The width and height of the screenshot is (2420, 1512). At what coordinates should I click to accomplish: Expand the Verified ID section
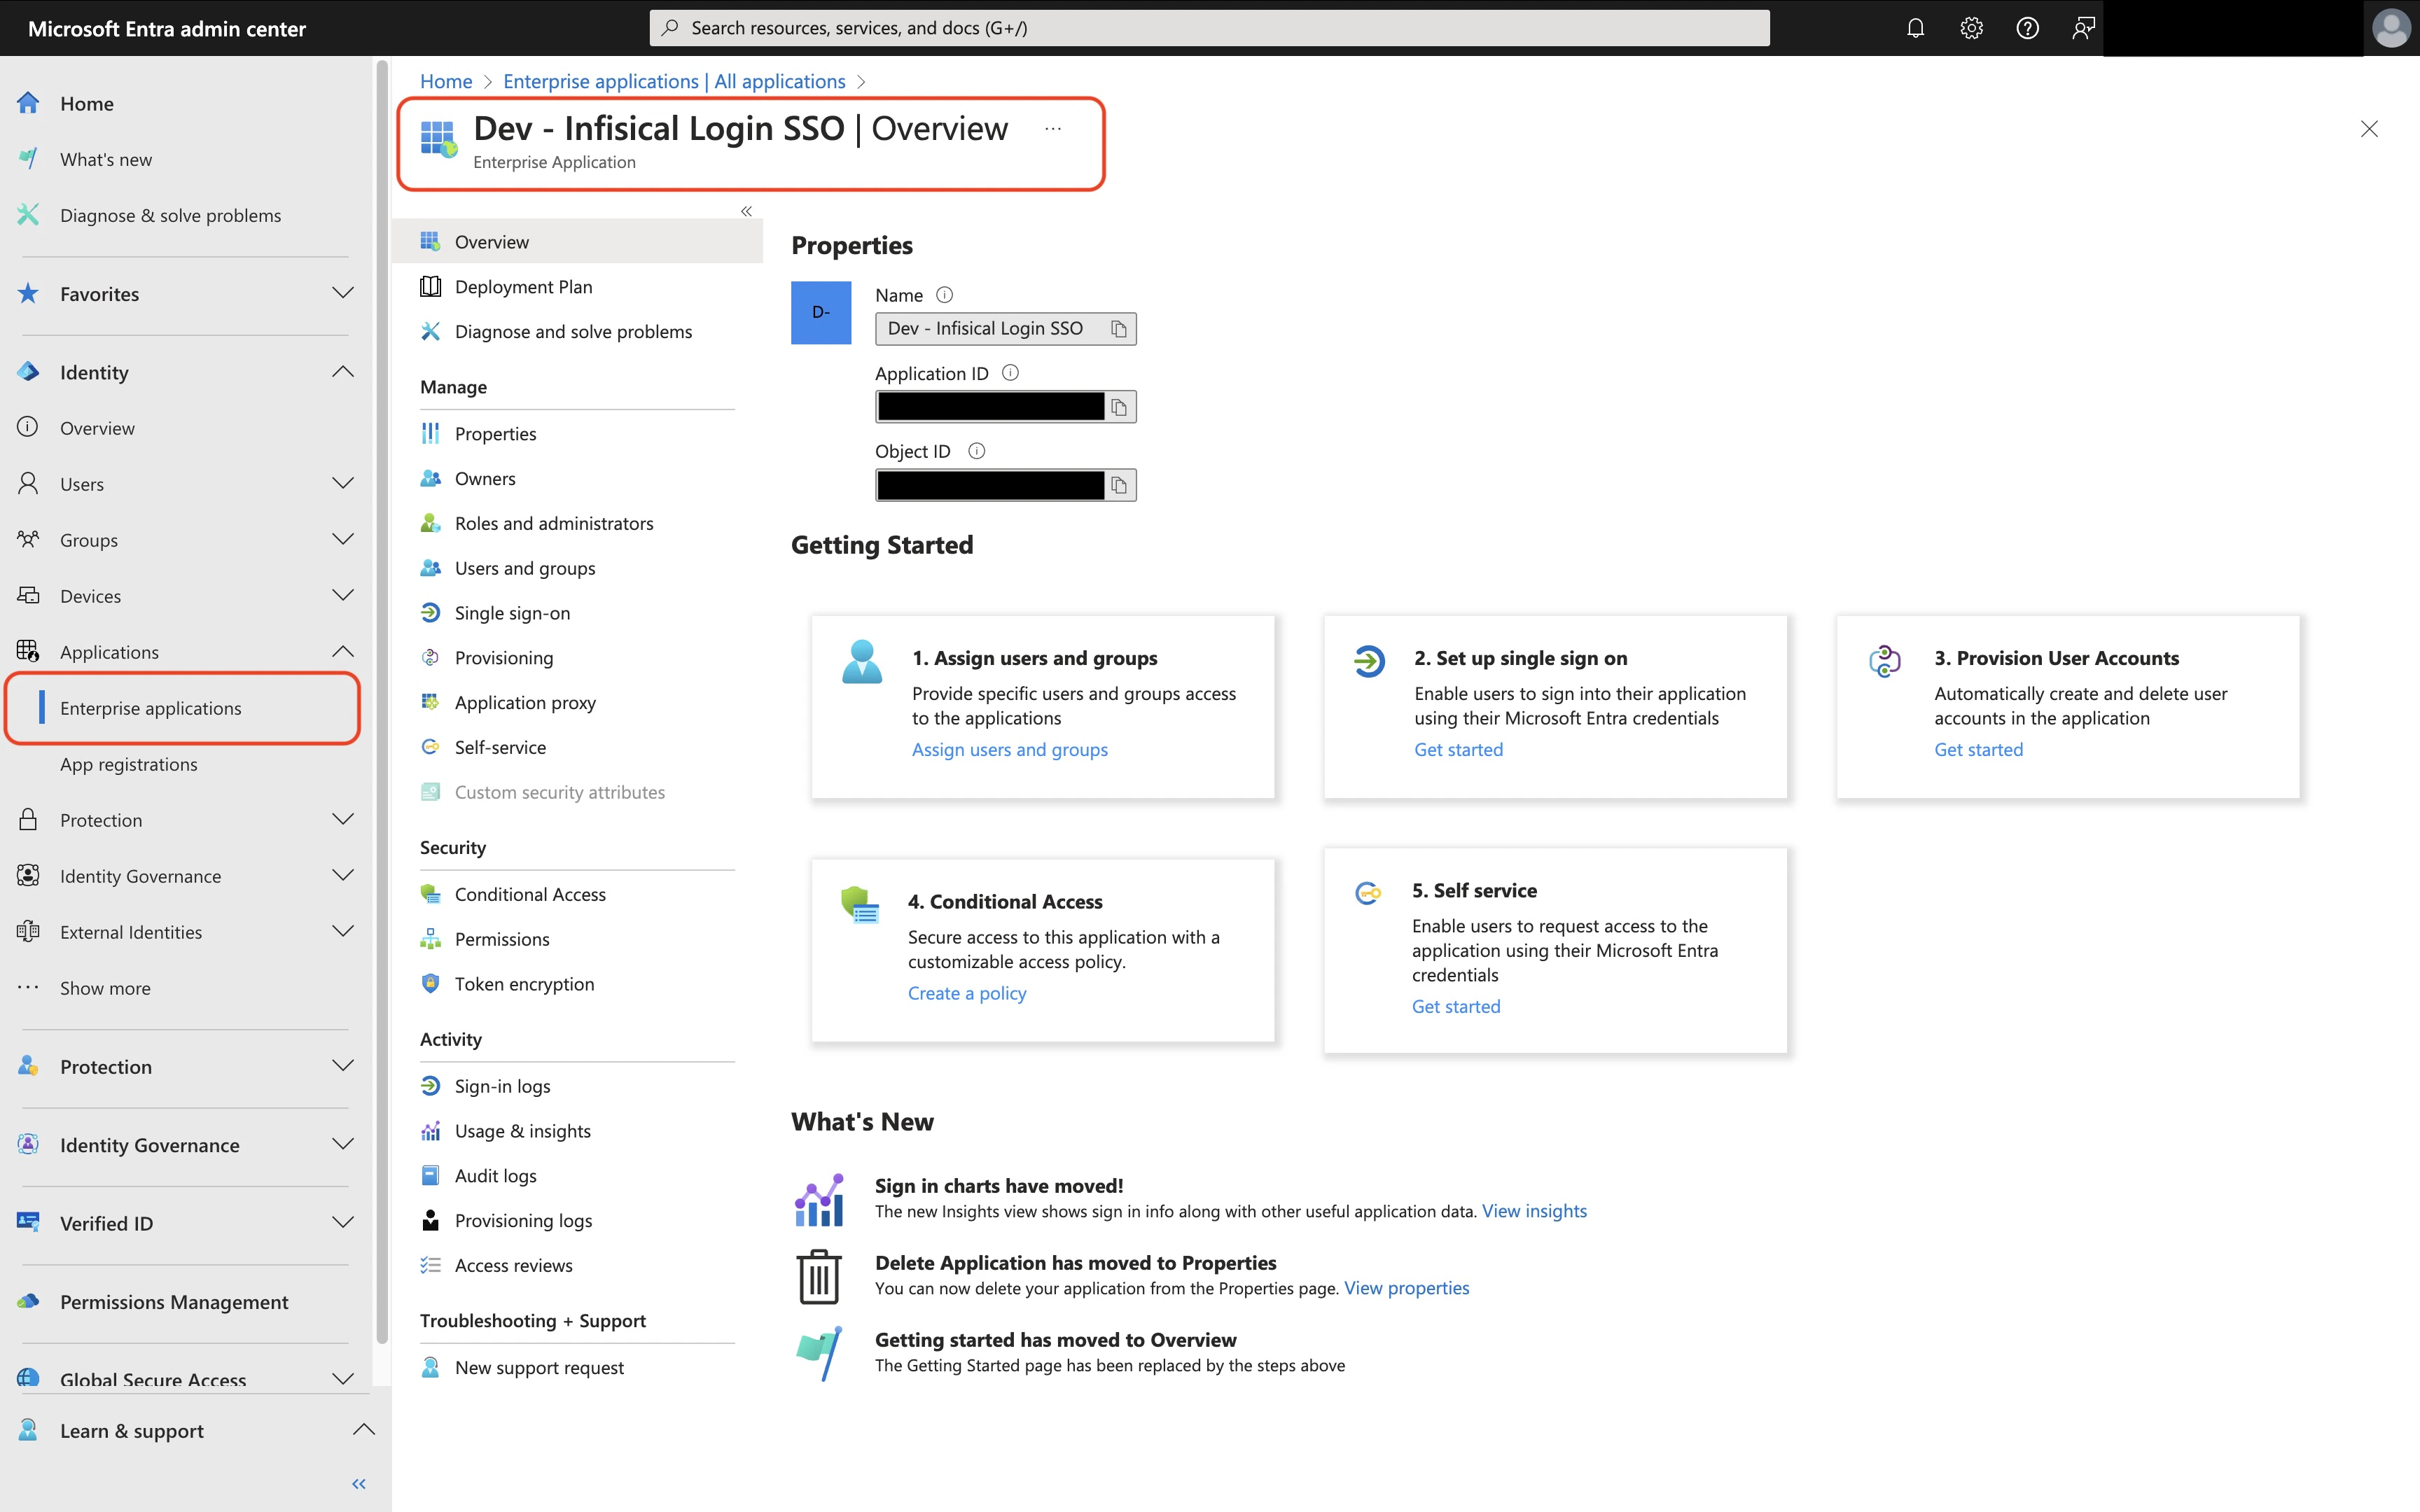(343, 1222)
